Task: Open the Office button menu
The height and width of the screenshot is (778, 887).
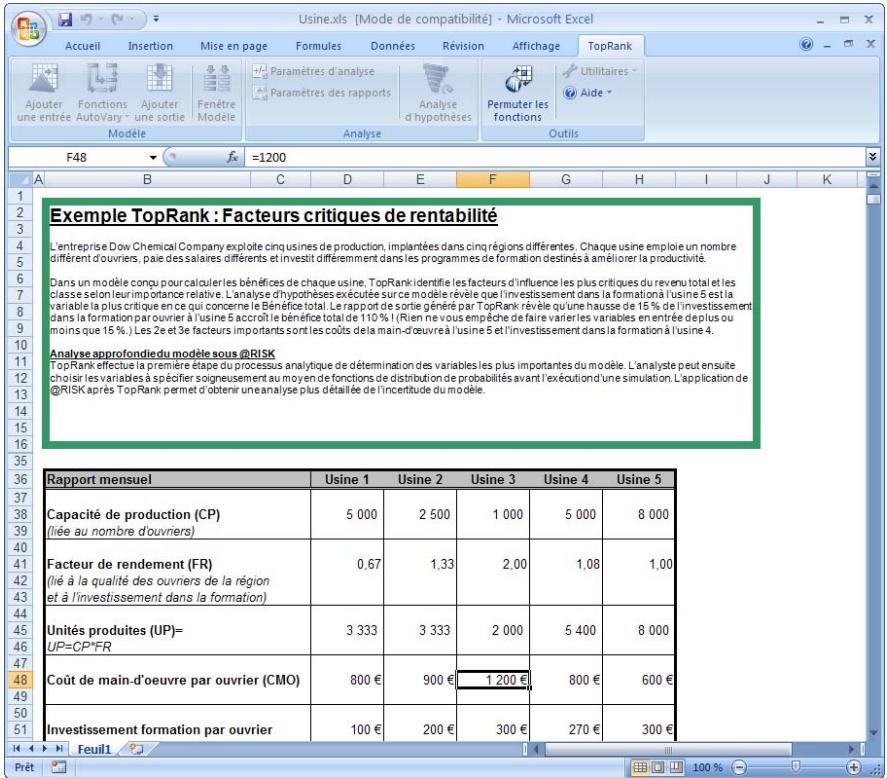Action: (x=30, y=26)
